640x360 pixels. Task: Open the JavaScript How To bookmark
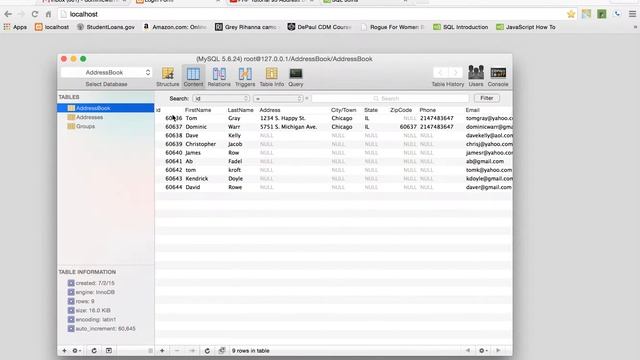[526, 27]
